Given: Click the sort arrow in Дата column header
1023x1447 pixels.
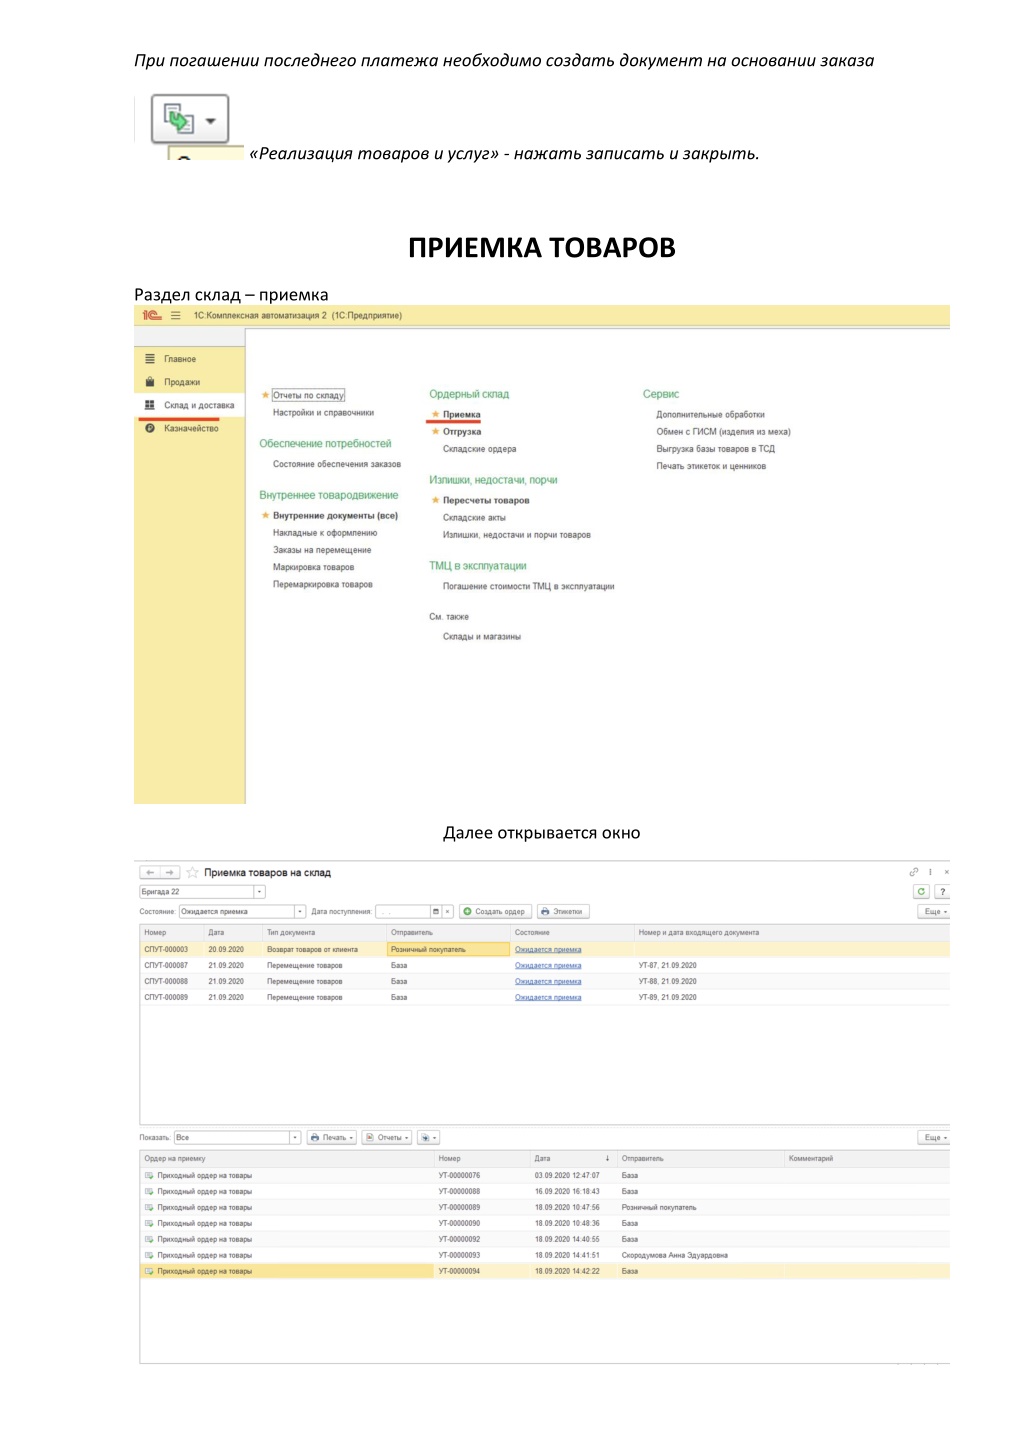Looking at the screenshot, I should tap(607, 1159).
